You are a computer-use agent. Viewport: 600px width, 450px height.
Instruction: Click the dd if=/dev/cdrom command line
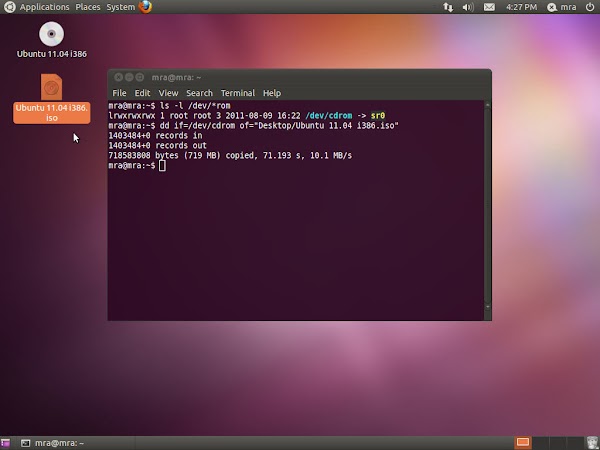[279, 126]
